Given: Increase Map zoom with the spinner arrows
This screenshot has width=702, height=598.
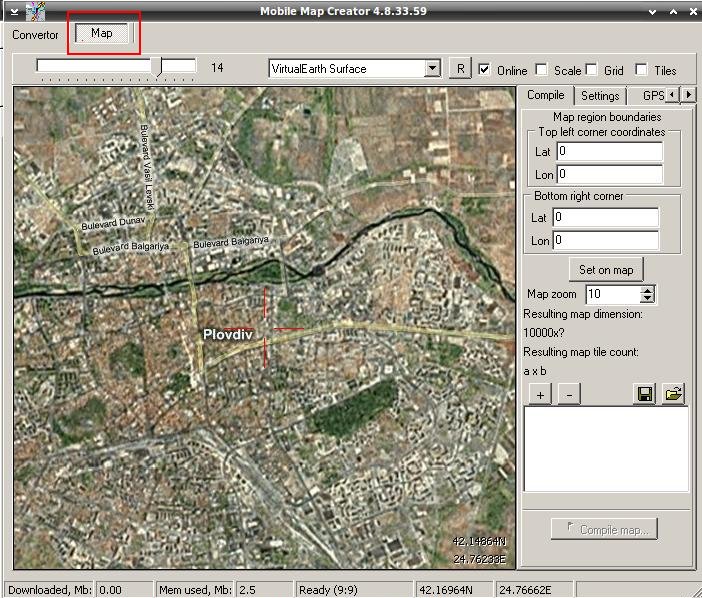Looking at the screenshot, I should click(647, 290).
